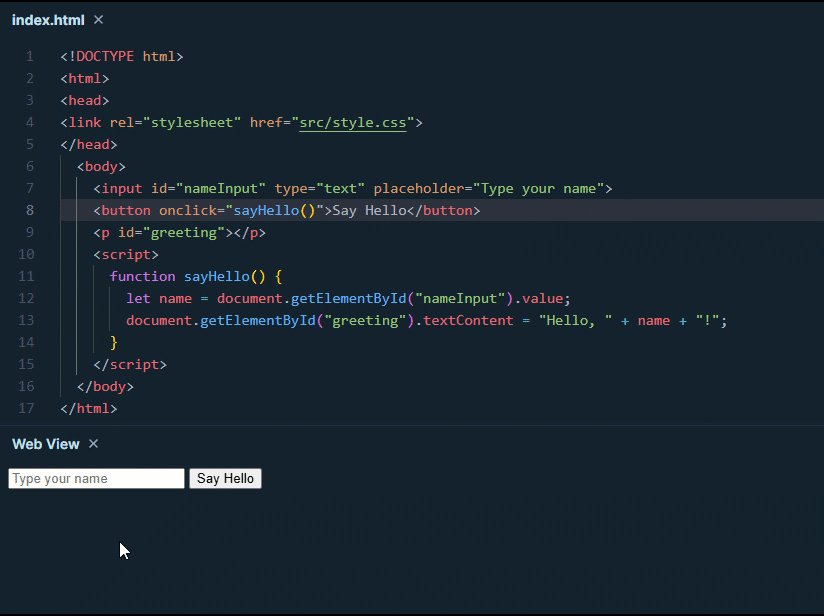The height and width of the screenshot is (616, 824).
Task: Click let name declaration on line 12
Action: pos(159,299)
